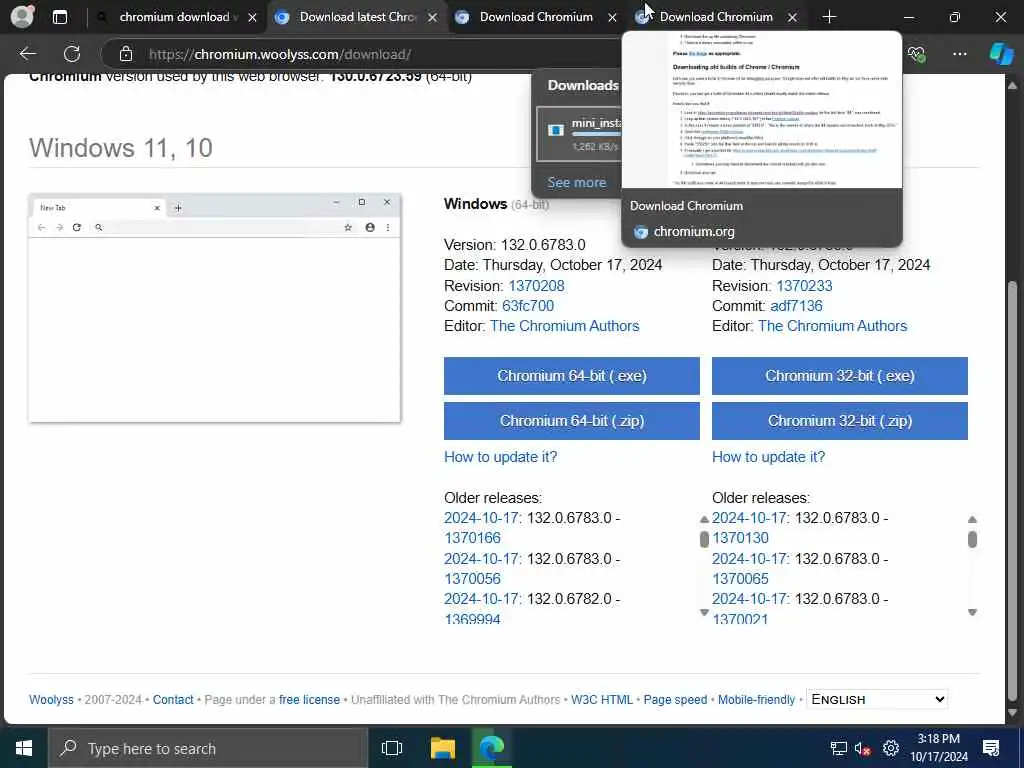Open the tab actions menu icon
The image size is (1024, 768).
pyautogui.click(x=59, y=17)
